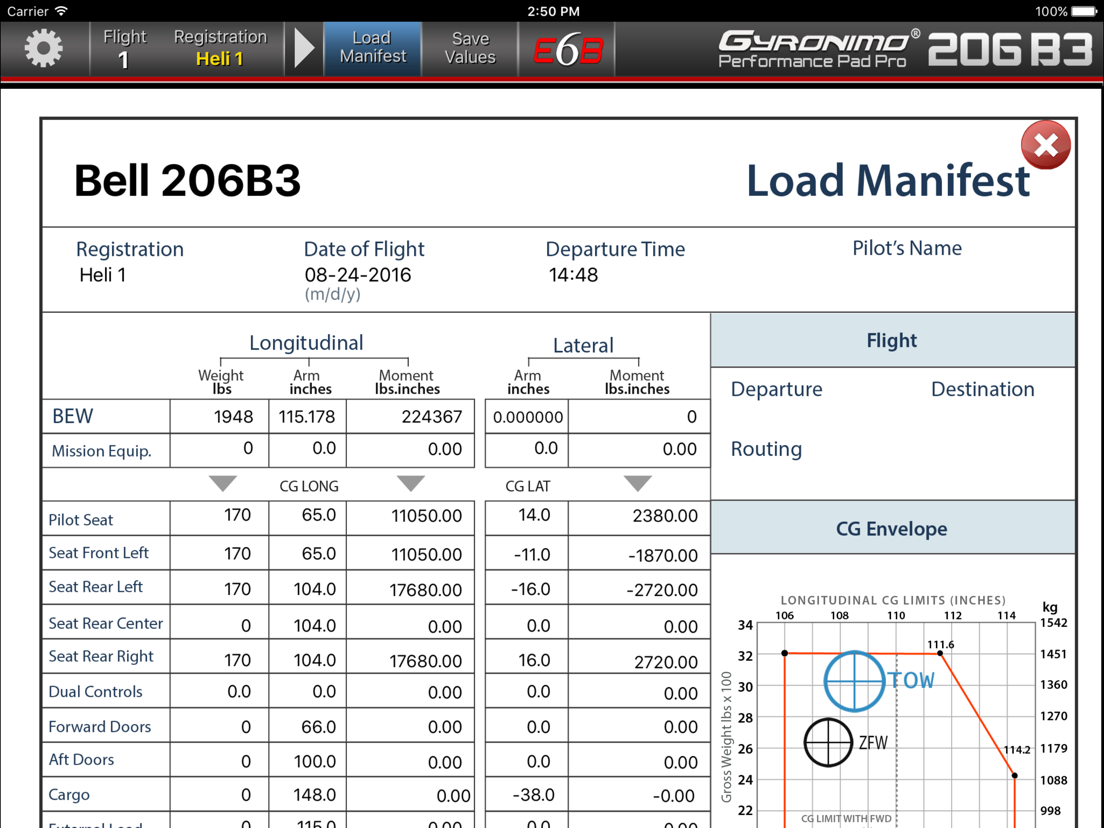Close the Load Manifest with the red X
This screenshot has height=828, width=1104.
[x=1046, y=145]
